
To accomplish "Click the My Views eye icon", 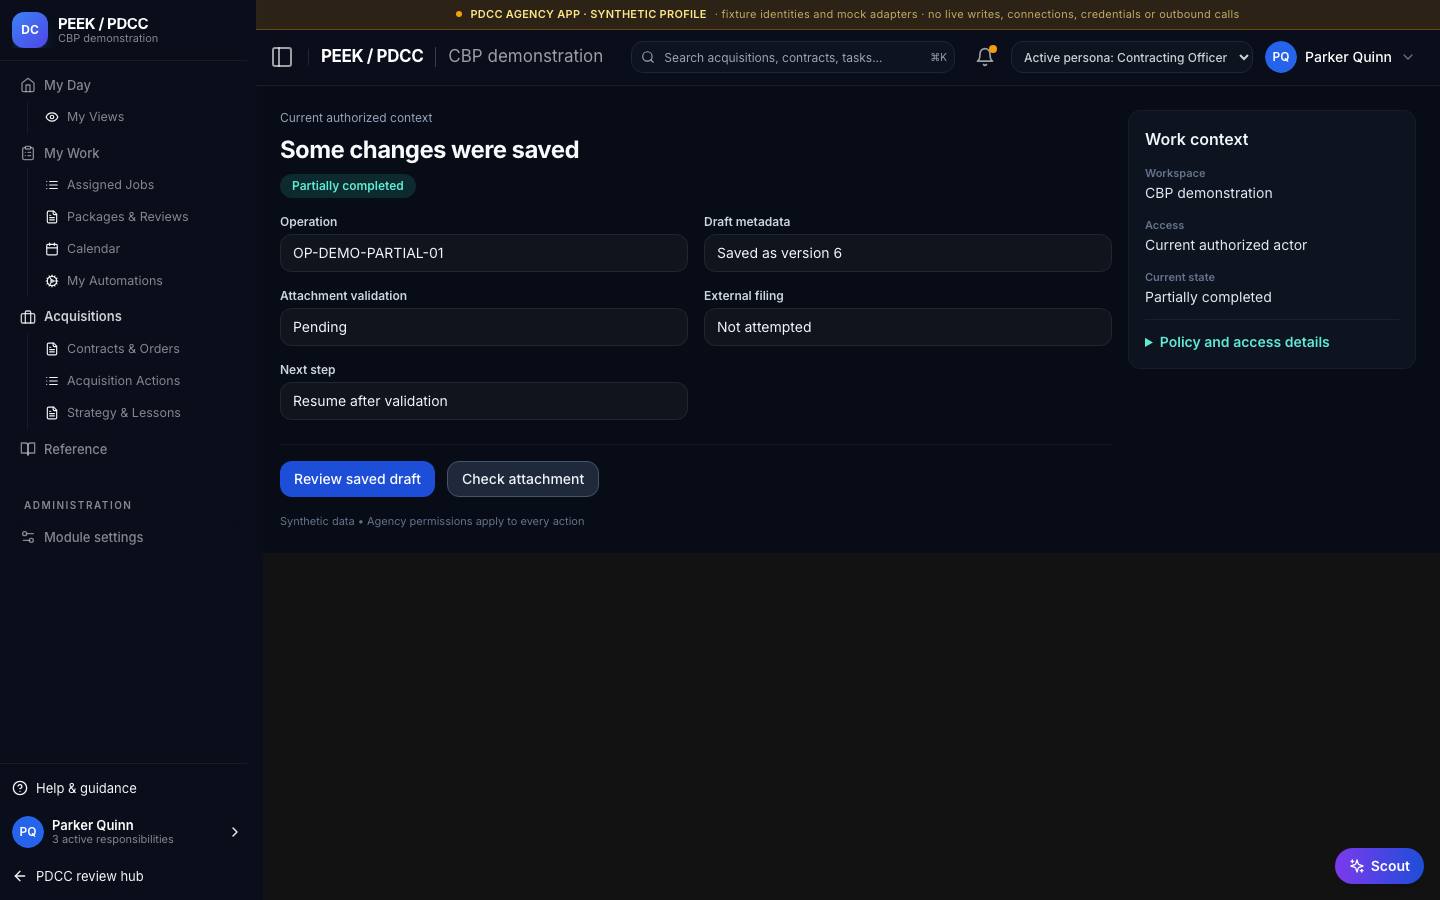I will pos(52,117).
